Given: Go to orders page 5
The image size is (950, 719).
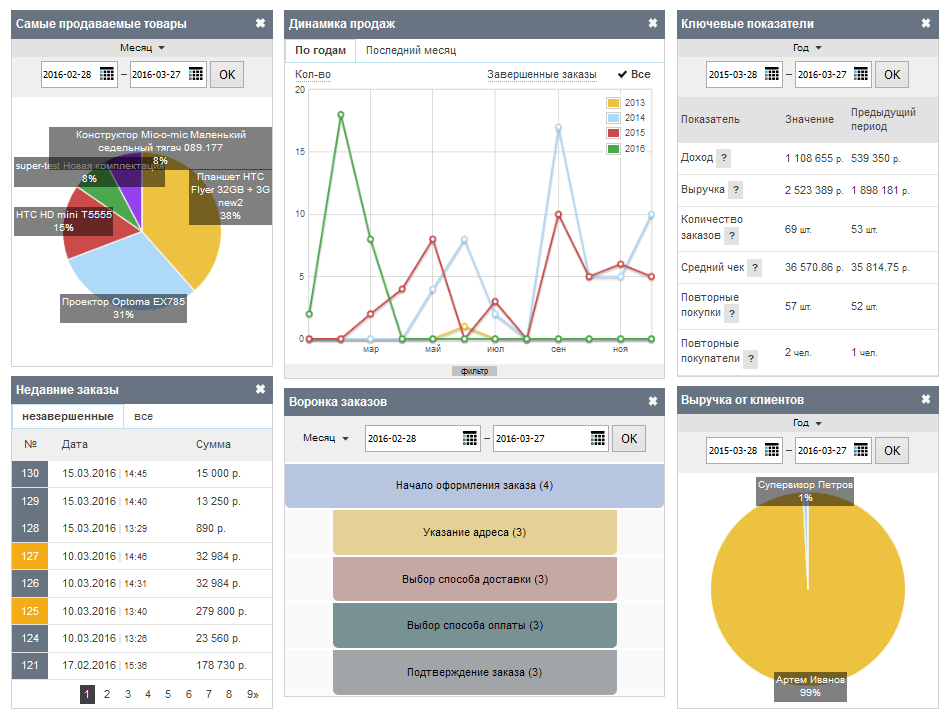Looking at the screenshot, I should [168, 694].
